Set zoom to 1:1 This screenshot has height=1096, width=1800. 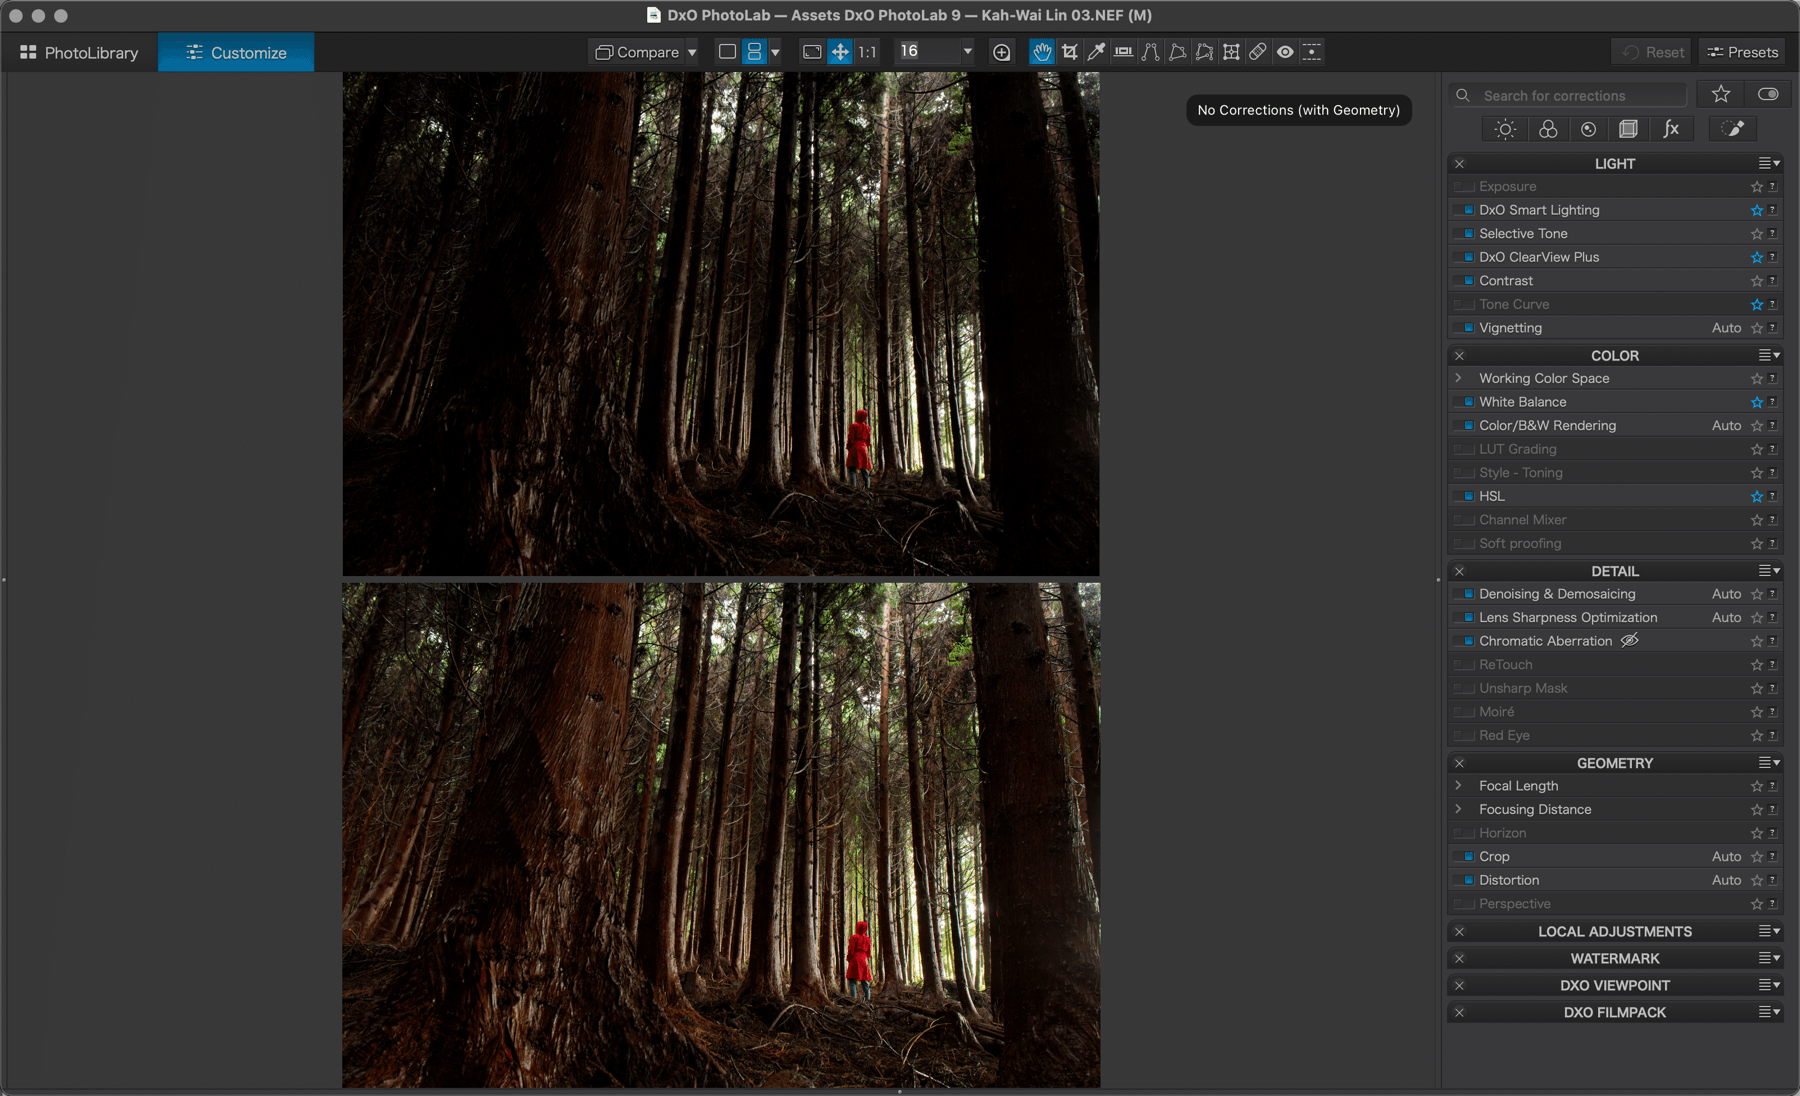(x=867, y=52)
